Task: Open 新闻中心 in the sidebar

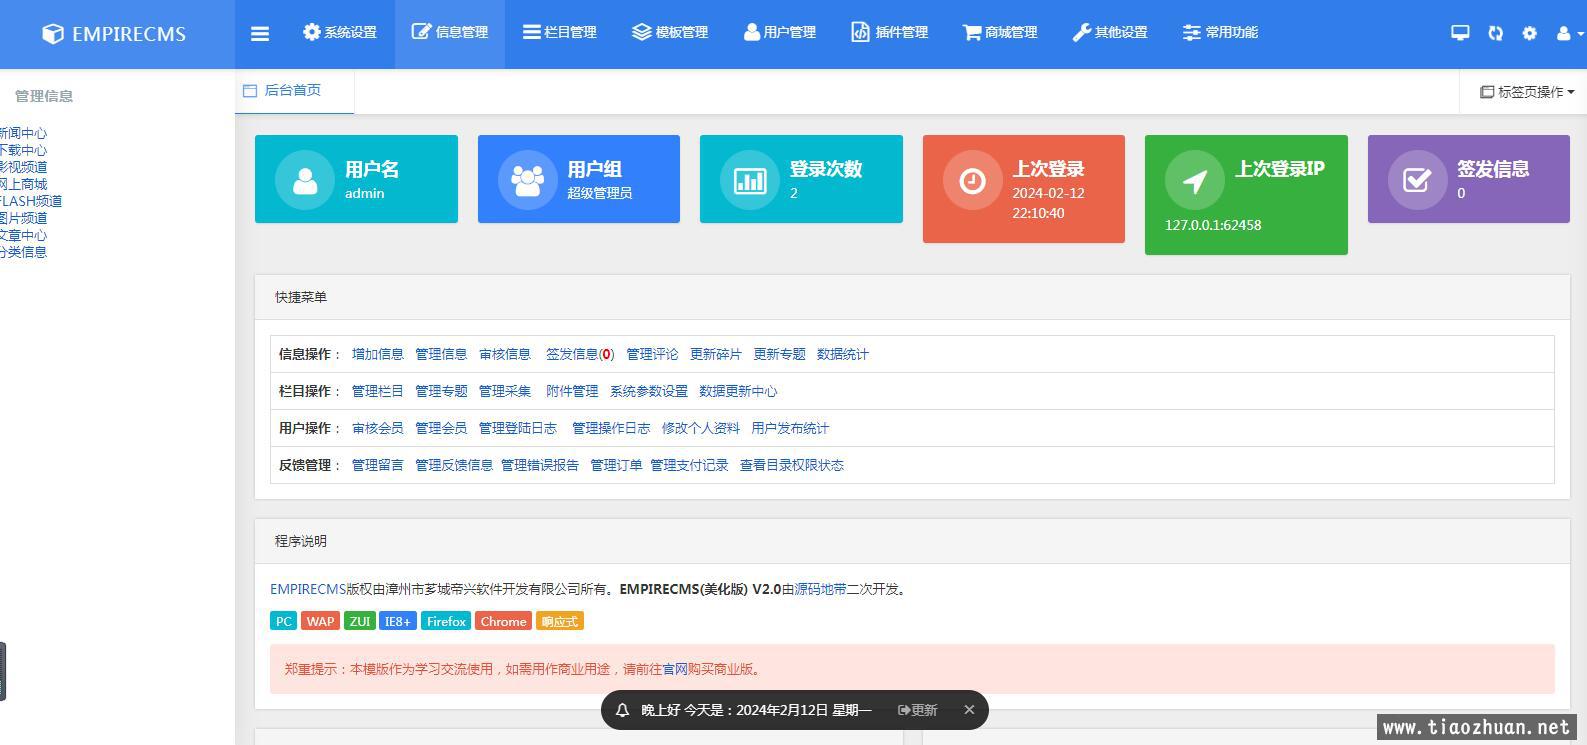Action: pos(23,133)
